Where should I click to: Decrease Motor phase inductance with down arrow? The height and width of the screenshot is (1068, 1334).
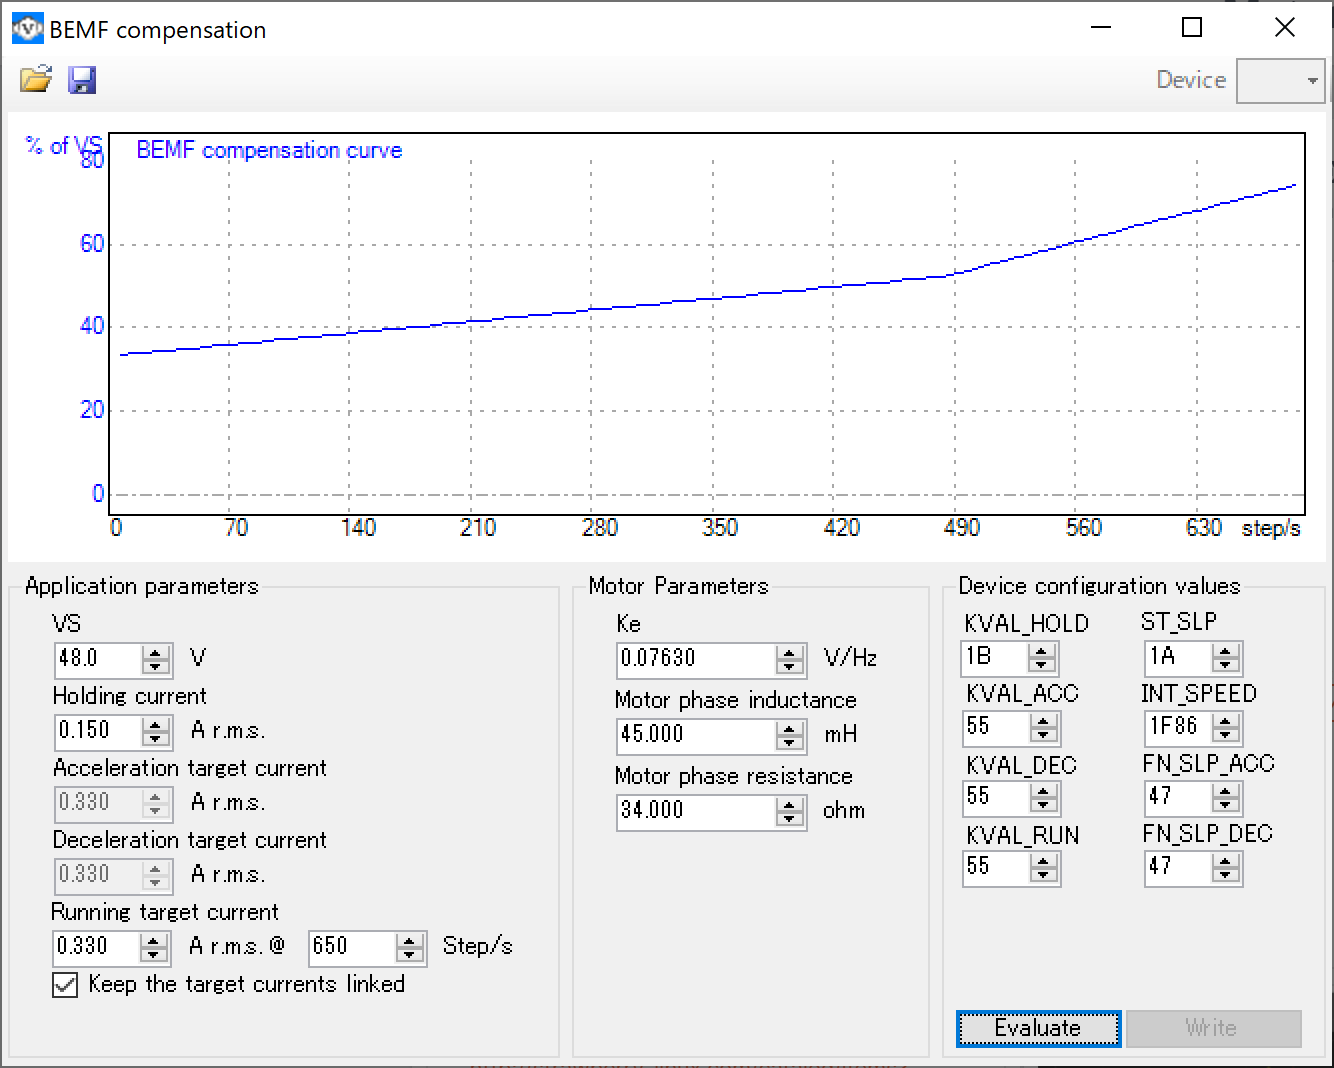click(790, 743)
